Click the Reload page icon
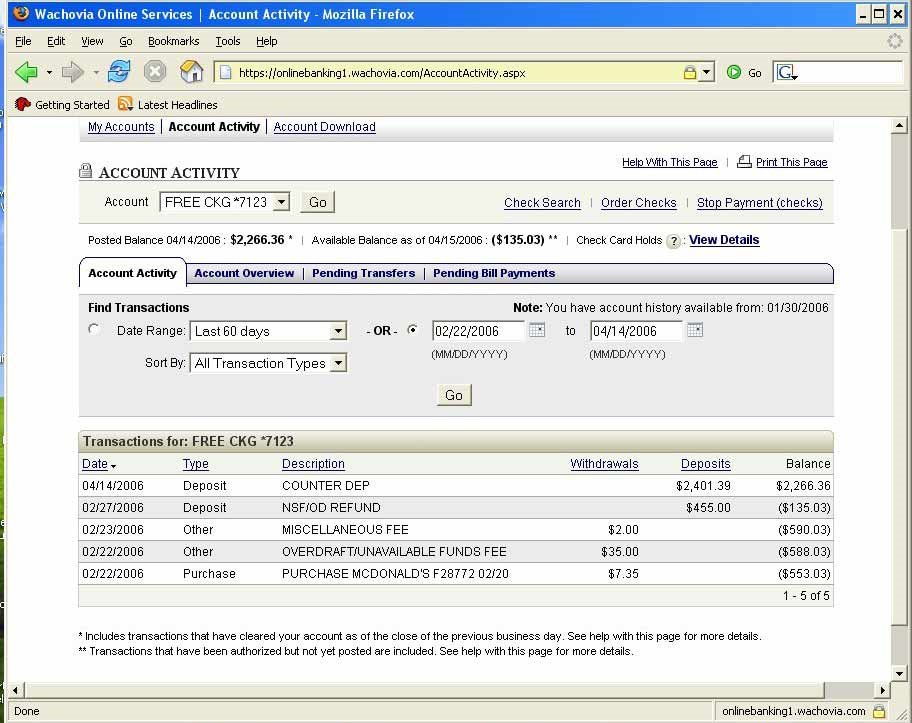The width and height of the screenshot is (912, 723). pyautogui.click(x=119, y=72)
